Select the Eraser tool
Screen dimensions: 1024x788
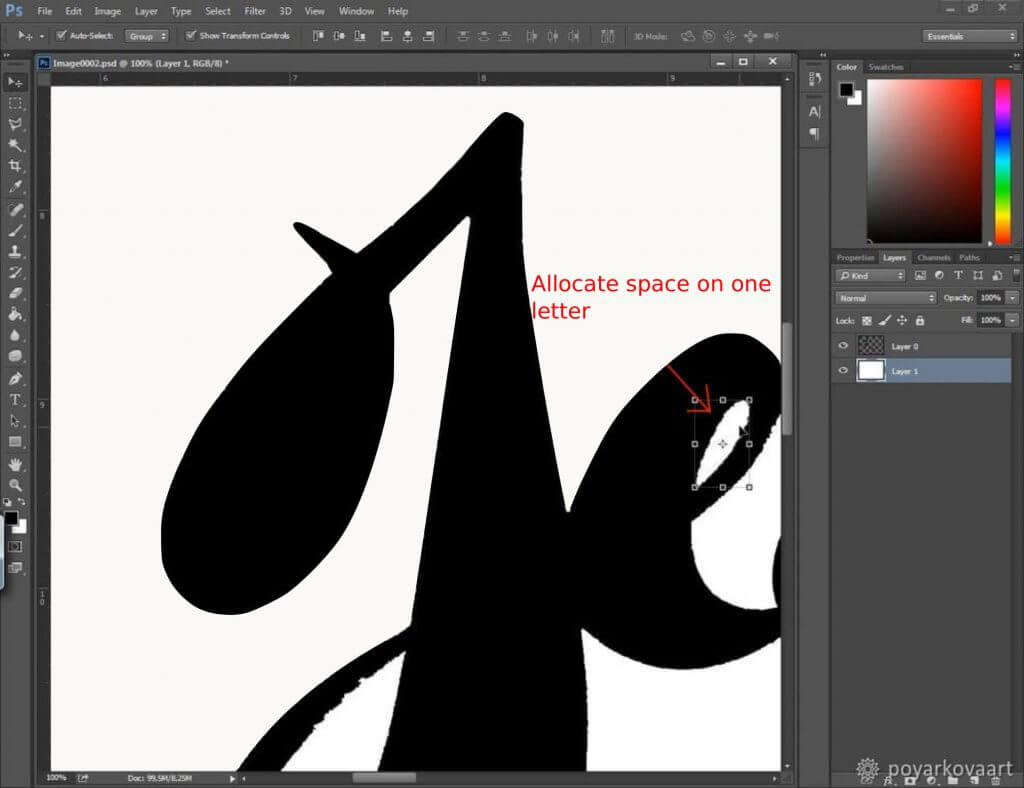[x=15, y=293]
